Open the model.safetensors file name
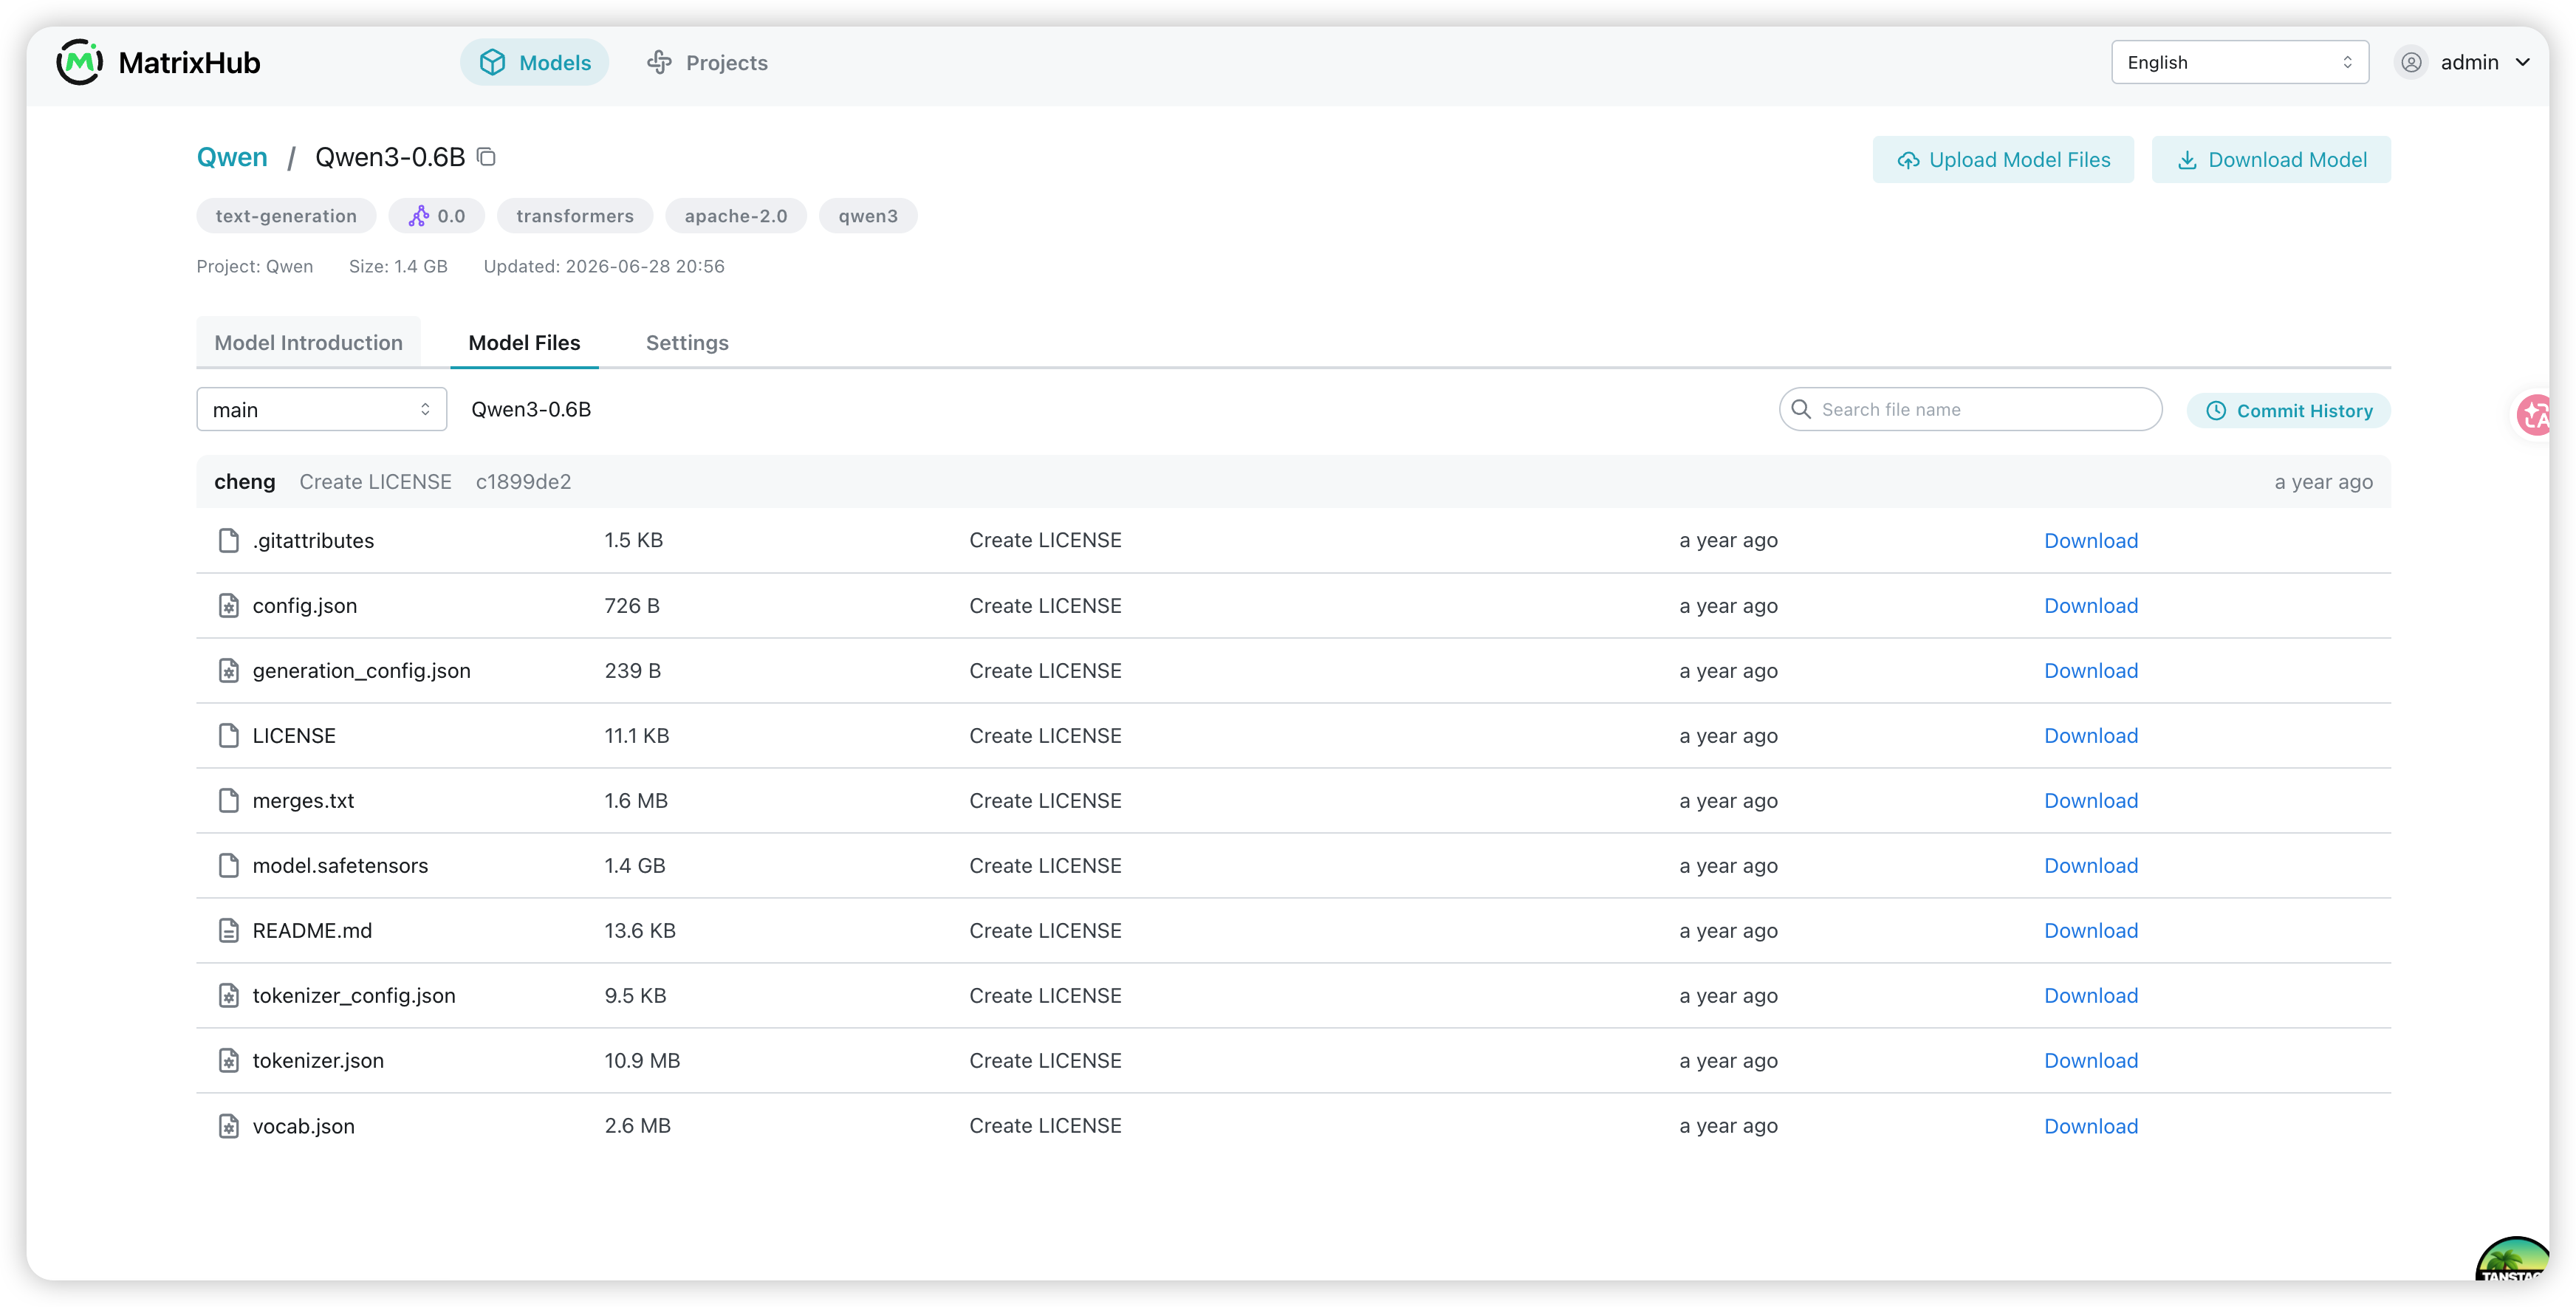The image size is (2576, 1307). pyautogui.click(x=340, y=865)
